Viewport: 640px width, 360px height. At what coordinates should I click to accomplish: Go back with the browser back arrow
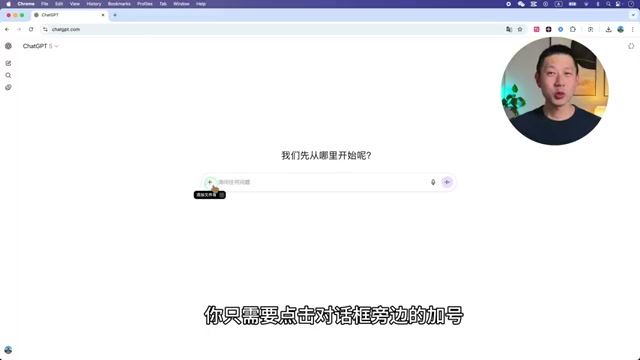tap(7, 29)
